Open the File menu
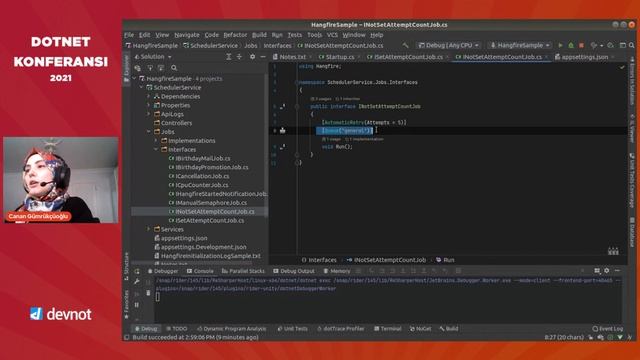This screenshot has height=360, width=640. [x=129, y=35]
